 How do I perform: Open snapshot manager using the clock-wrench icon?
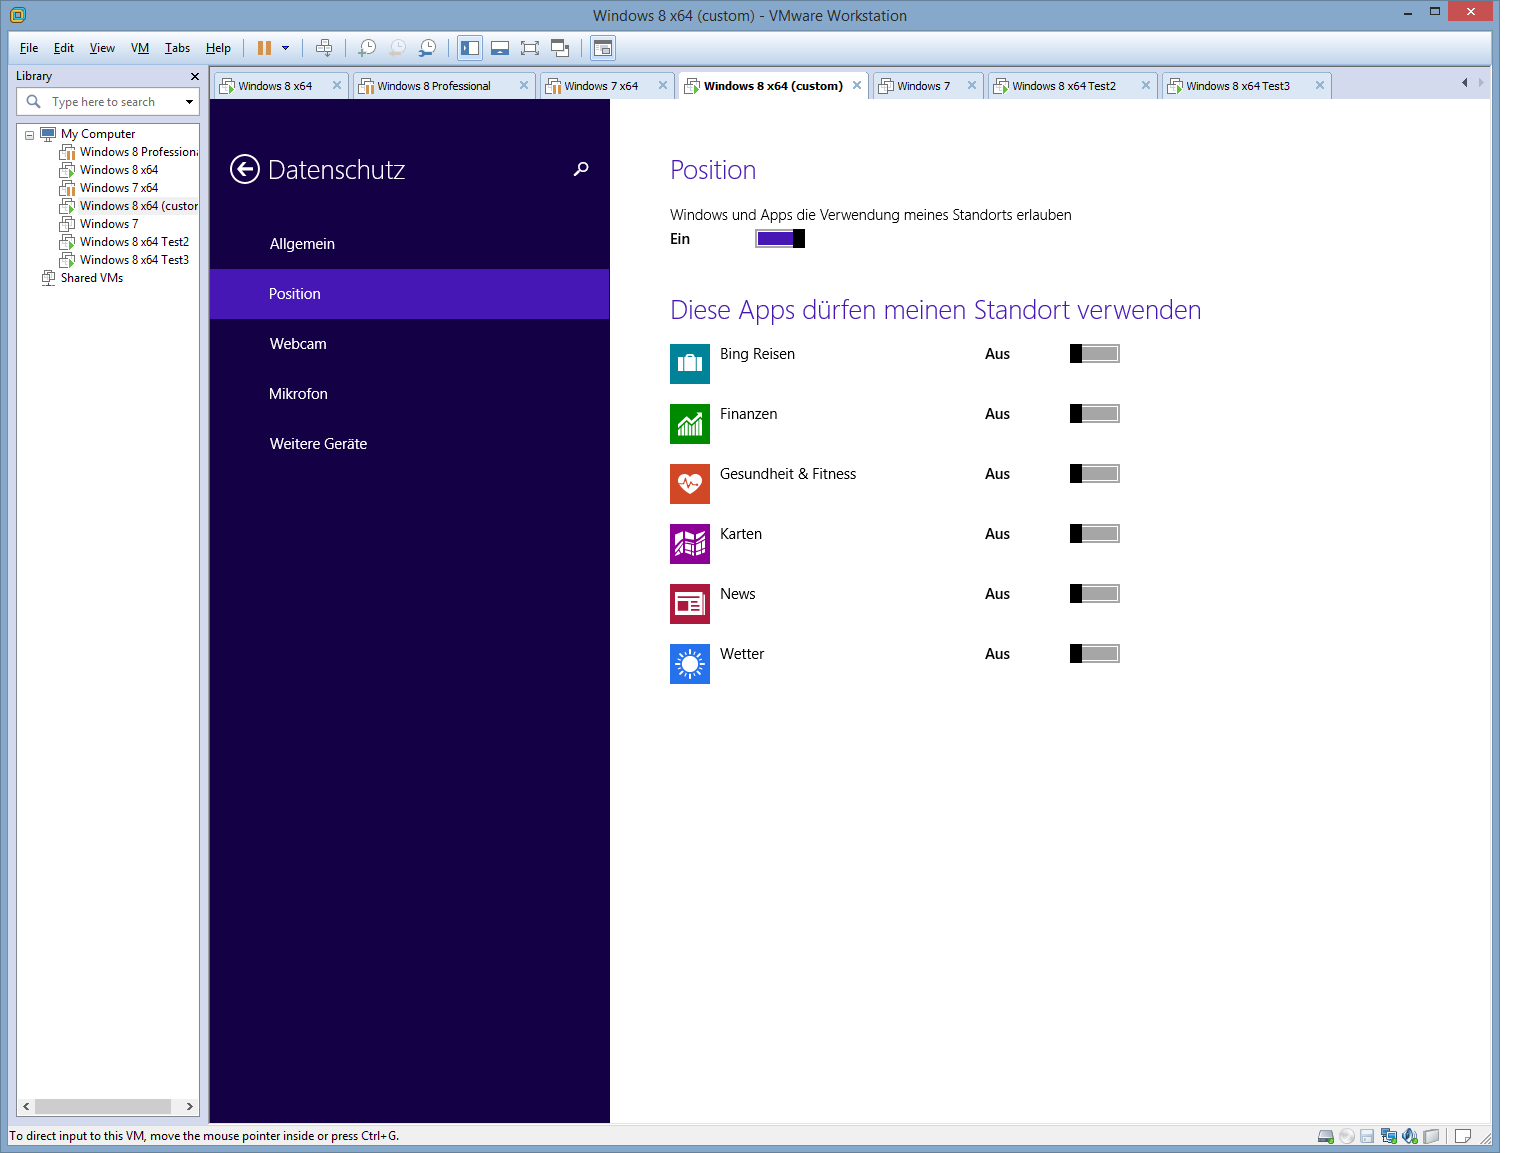pos(427,48)
